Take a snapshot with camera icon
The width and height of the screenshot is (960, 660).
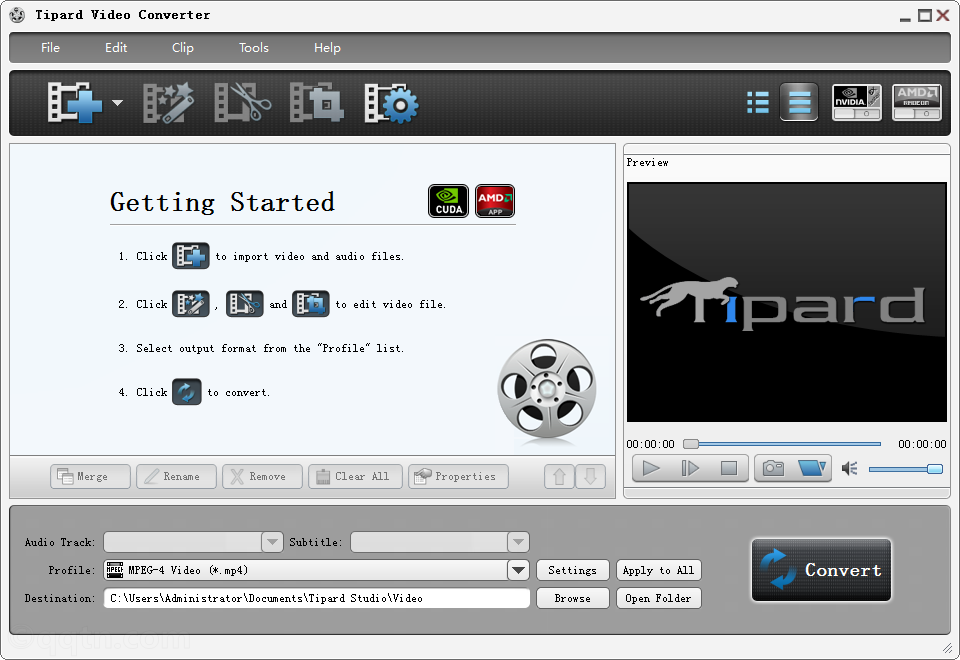coord(774,468)
